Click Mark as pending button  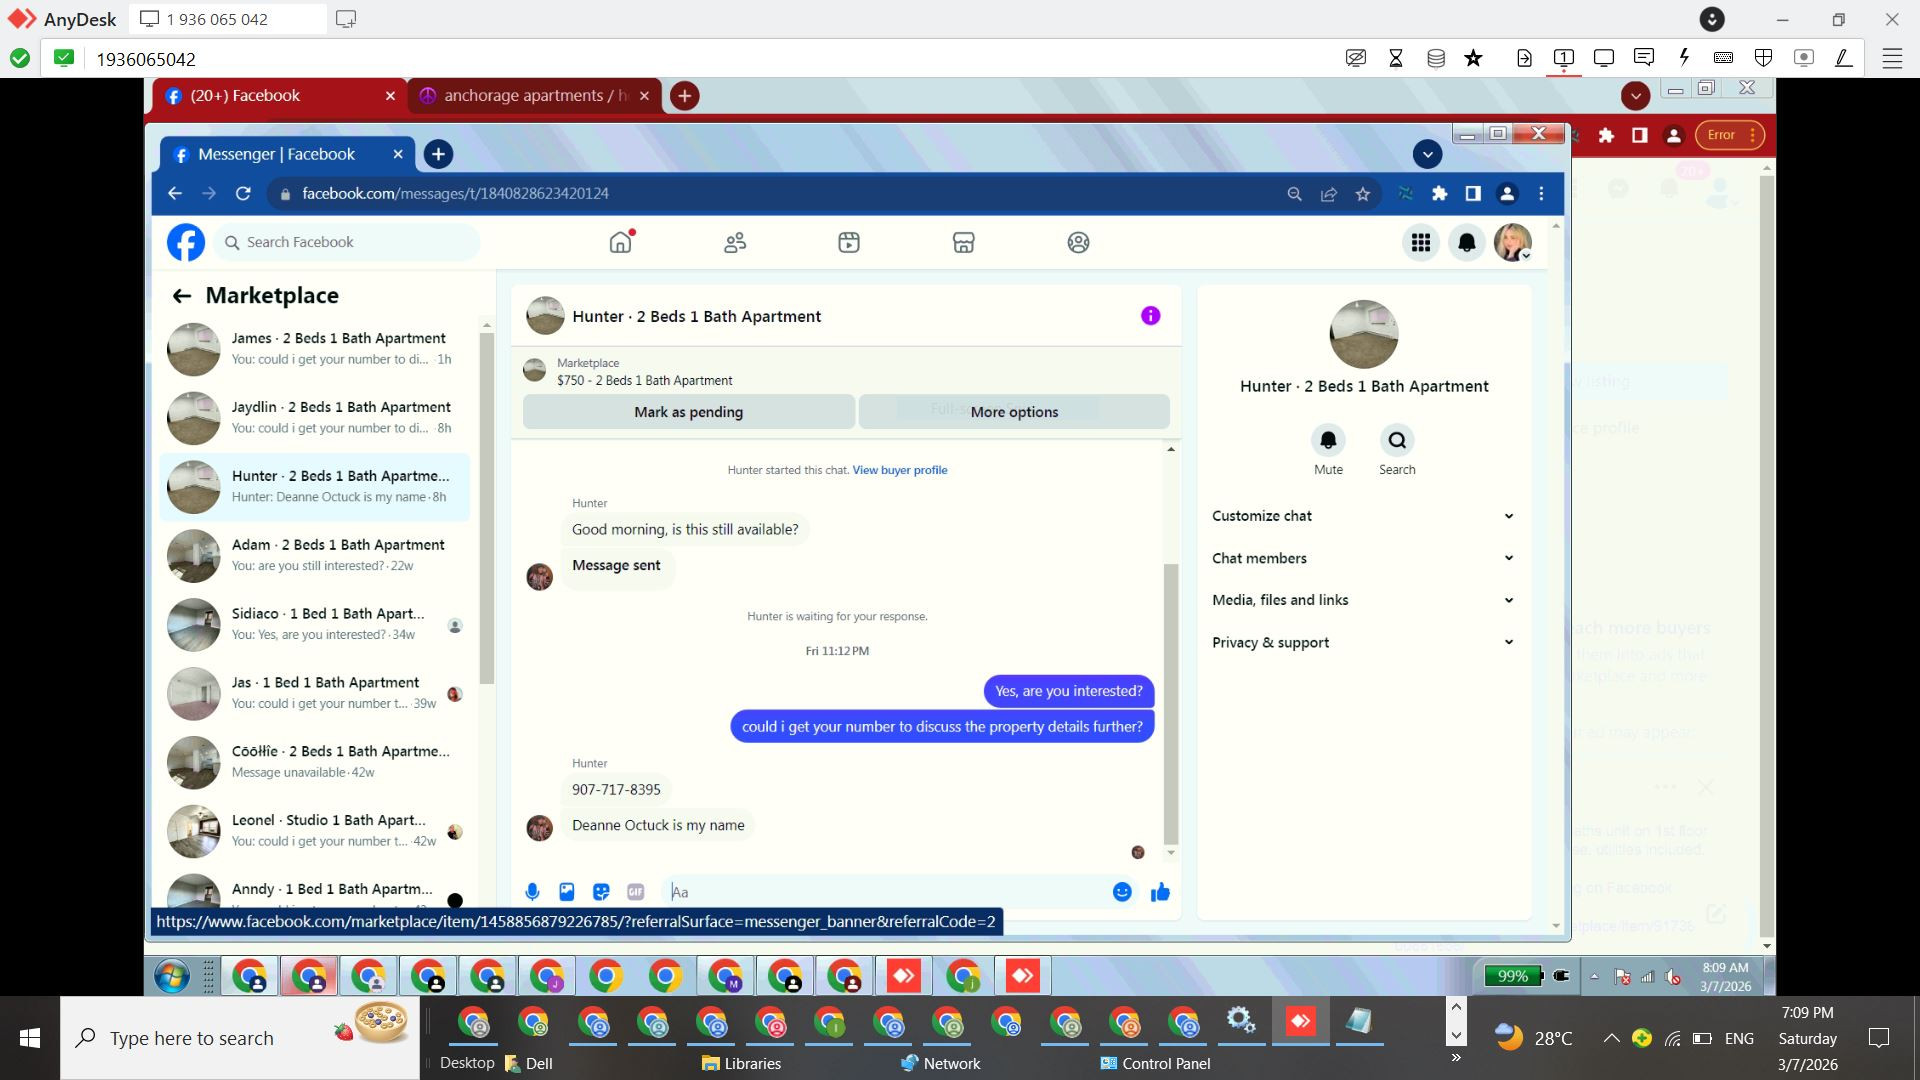coord(688,412)
